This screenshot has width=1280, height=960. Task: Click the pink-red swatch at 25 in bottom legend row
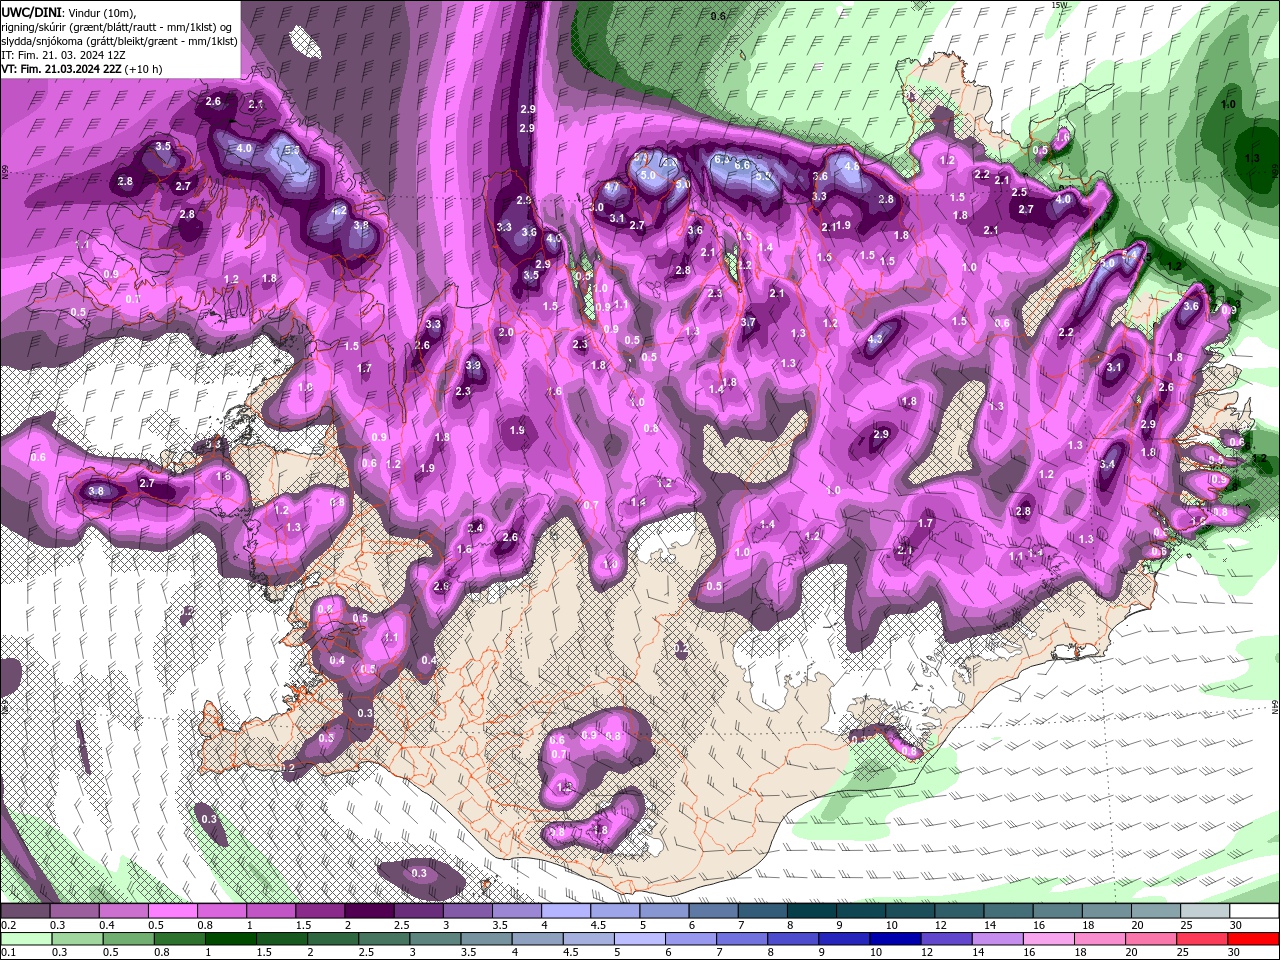1201,939
